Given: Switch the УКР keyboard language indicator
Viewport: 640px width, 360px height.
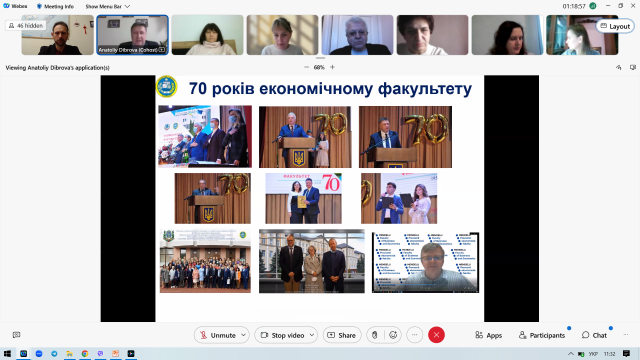Looking at the screenshot, I should click(593, 354).
